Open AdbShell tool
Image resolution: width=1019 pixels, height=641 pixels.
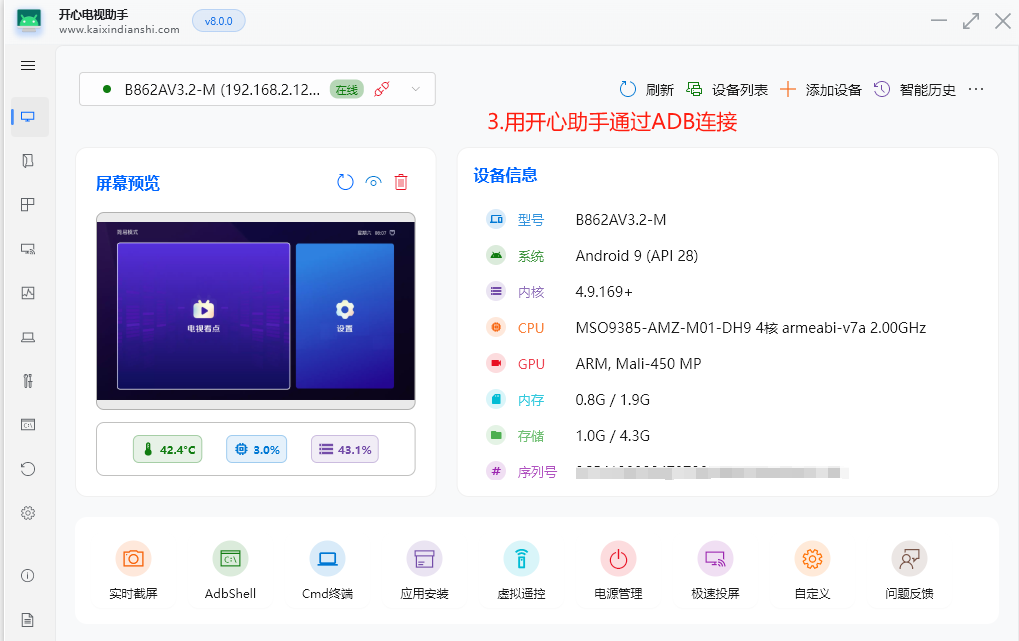[230, 571]
